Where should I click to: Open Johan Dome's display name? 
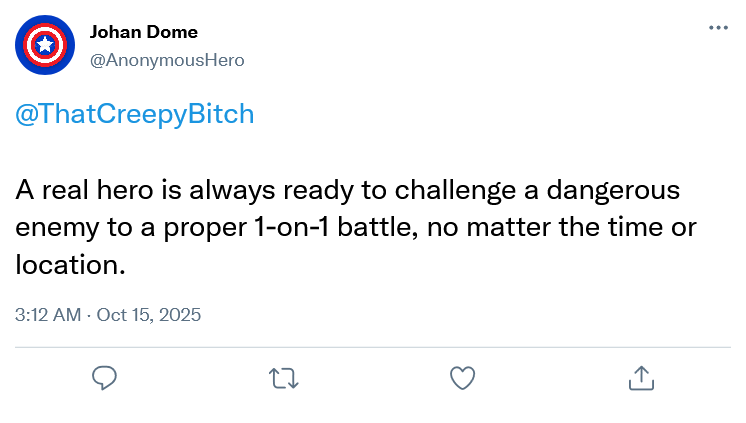pyautogui.click(x=144, y=32)
